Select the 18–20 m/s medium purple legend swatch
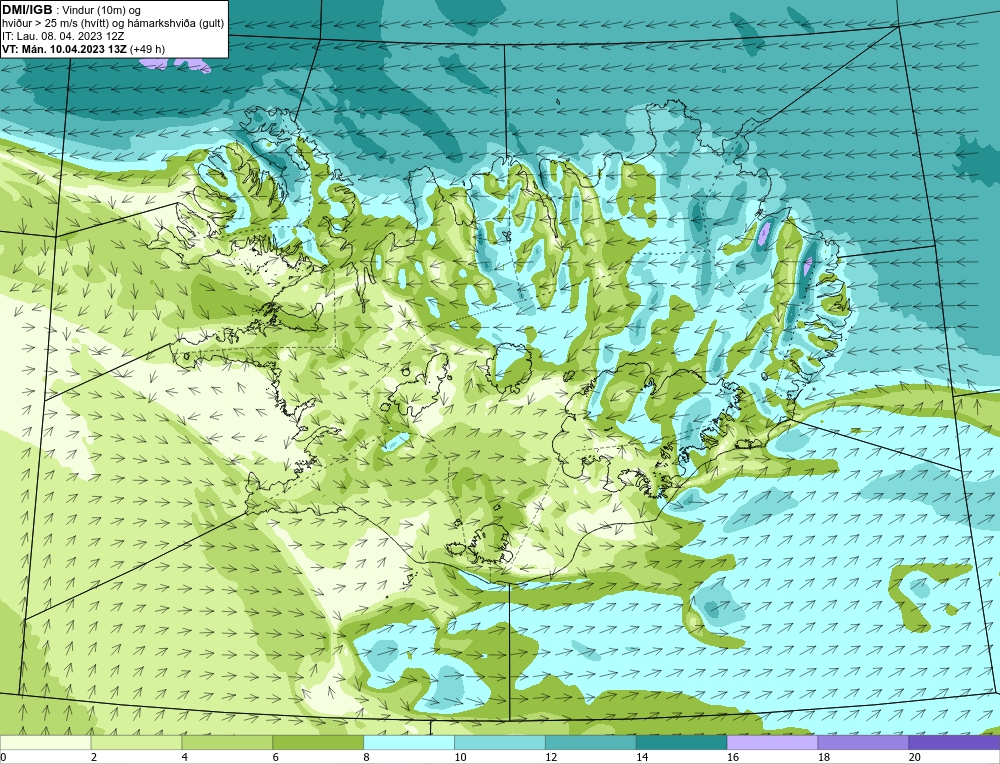The height and width of the screenshot is (764, 1000). [x=863, y=742]
